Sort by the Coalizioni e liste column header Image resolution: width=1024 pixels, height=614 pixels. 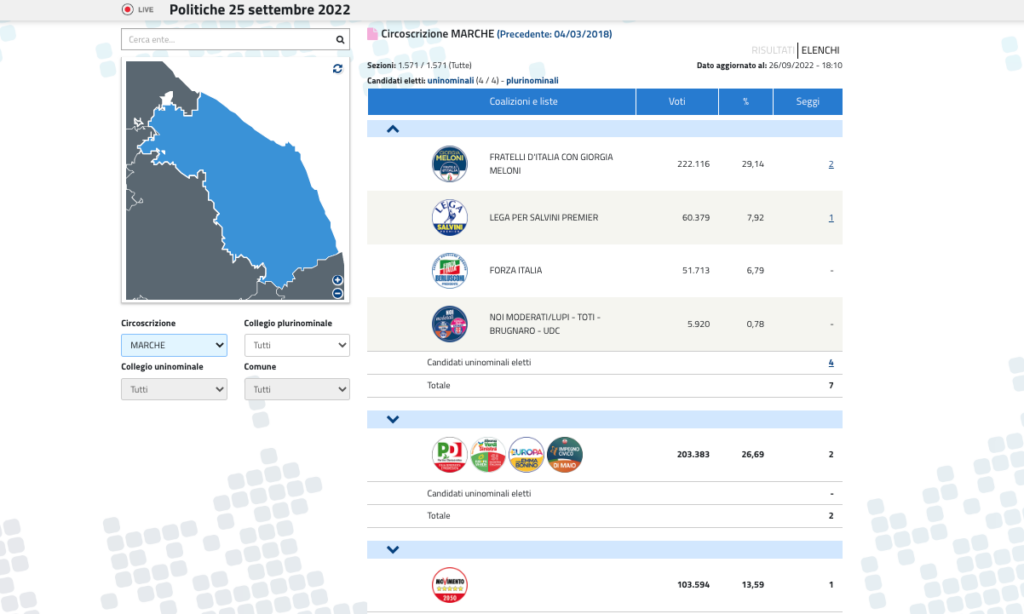502,102
